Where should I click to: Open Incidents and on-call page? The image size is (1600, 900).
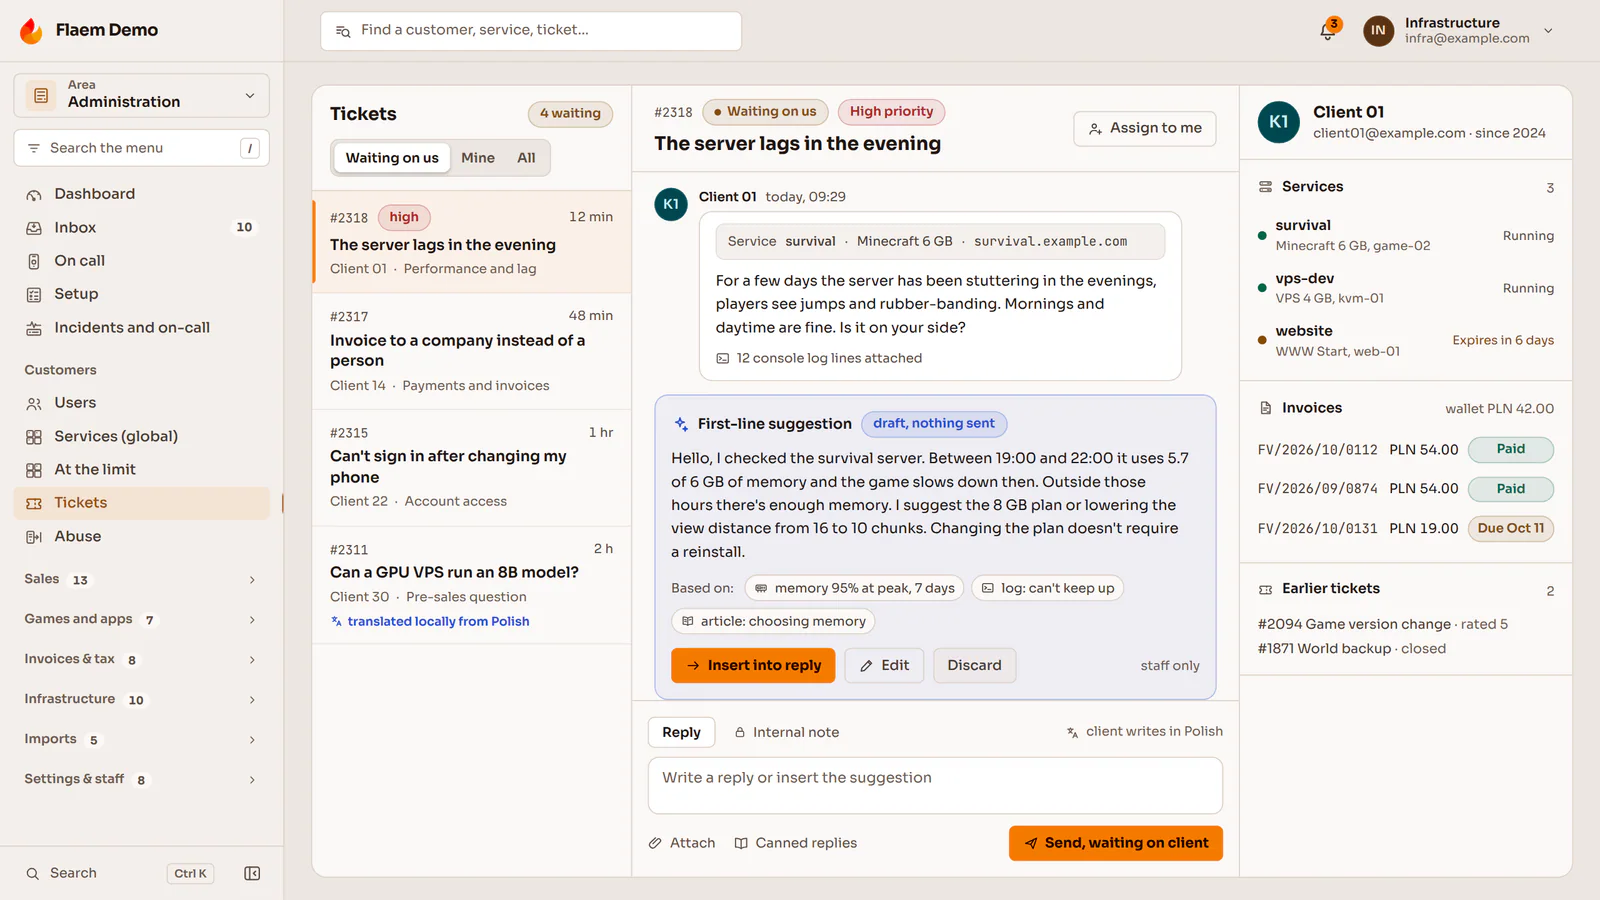point(142,328)
